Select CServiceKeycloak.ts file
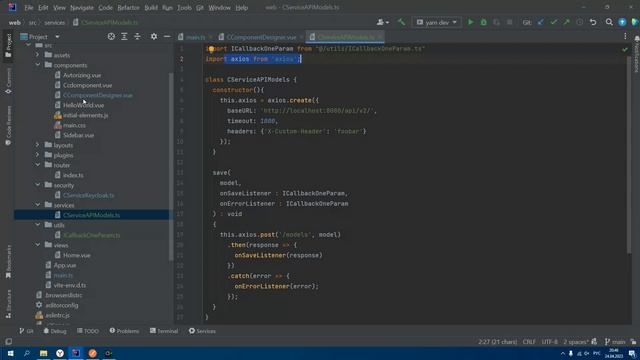640x360 pixels. (x=89, y=195)
